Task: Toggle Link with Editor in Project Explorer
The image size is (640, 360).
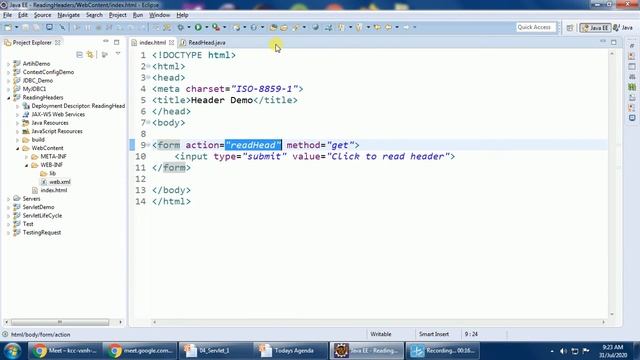Action: pos(90,55)
